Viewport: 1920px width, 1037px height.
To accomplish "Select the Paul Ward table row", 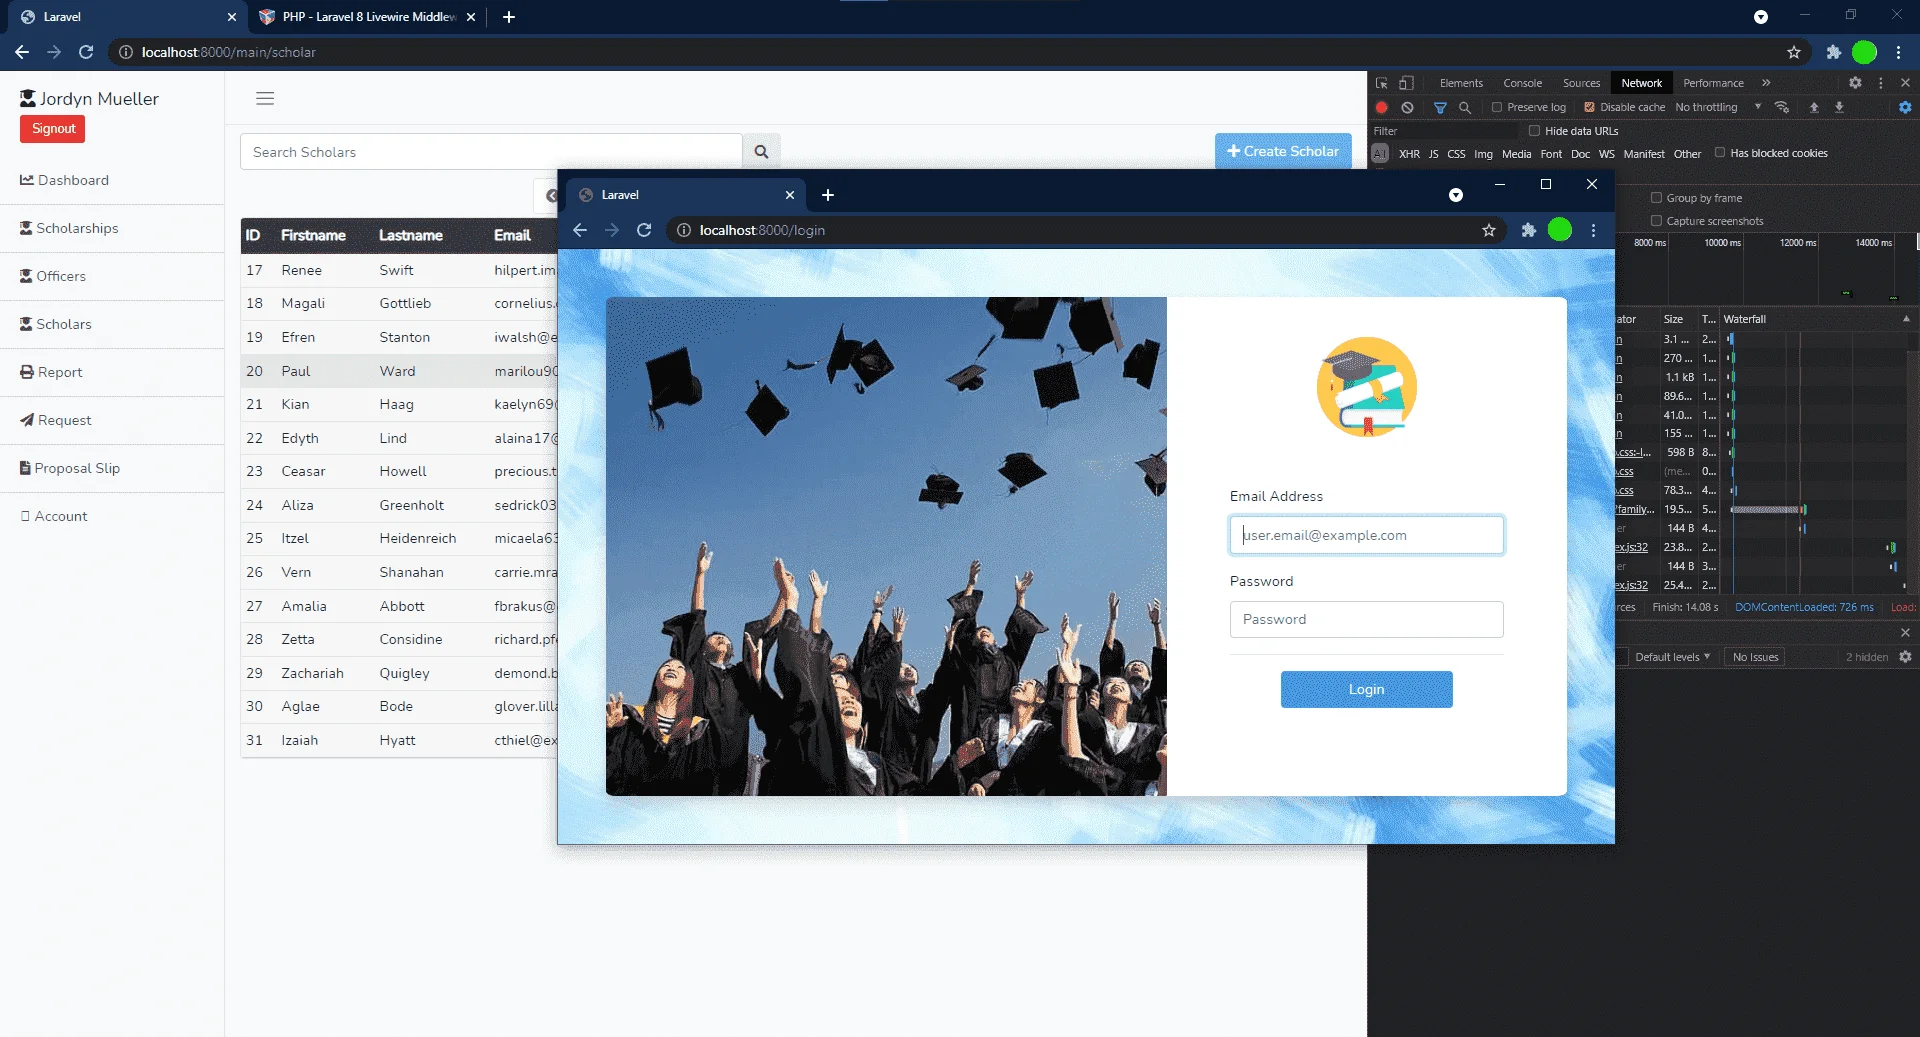I will coord(400,371).
